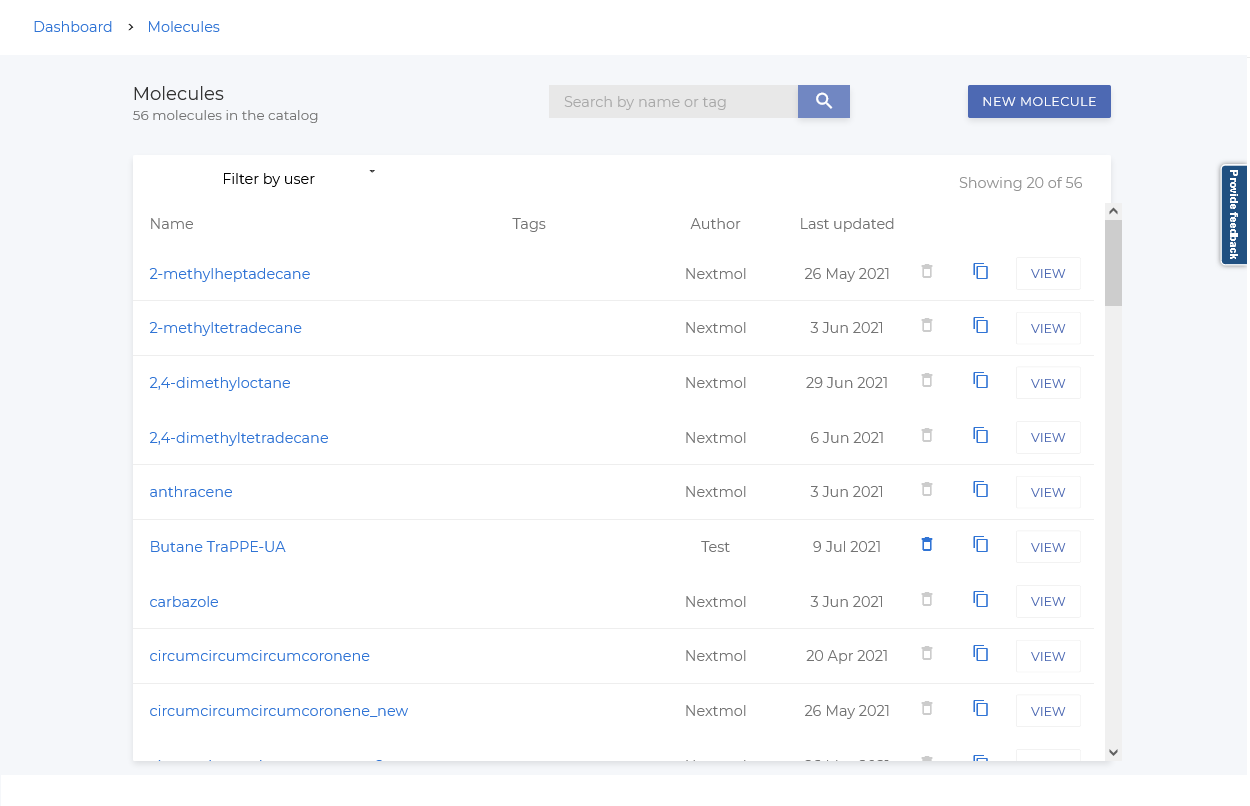Screen dimensions: 1250x806
Task: Open the Butane TraPPE-UA link
Action: point(217,547)
